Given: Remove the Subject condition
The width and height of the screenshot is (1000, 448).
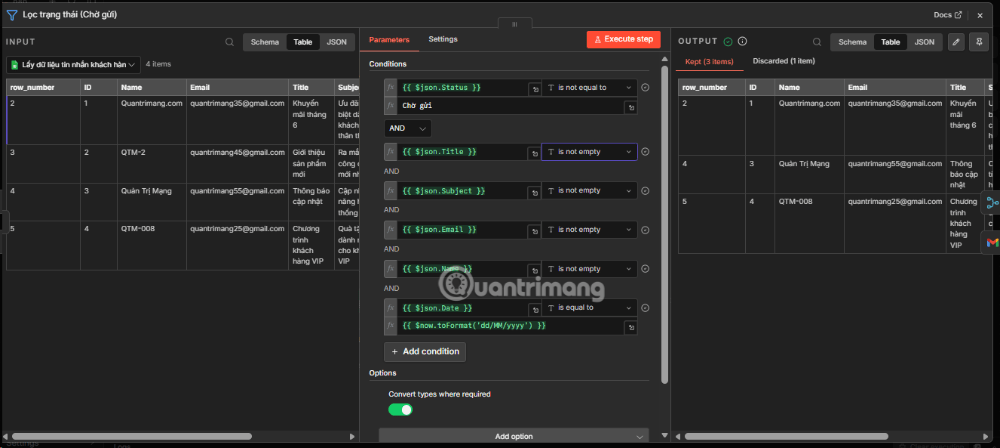Looking at the screenshot, I should pyautogui.click(x=645, y=191).
